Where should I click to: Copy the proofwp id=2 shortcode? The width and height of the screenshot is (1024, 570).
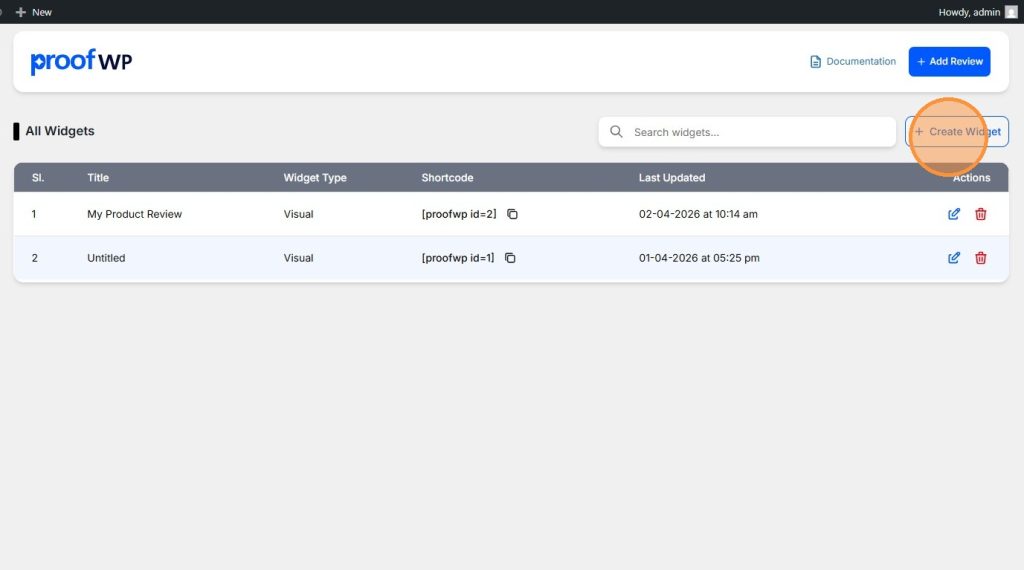tap(512, 214)
